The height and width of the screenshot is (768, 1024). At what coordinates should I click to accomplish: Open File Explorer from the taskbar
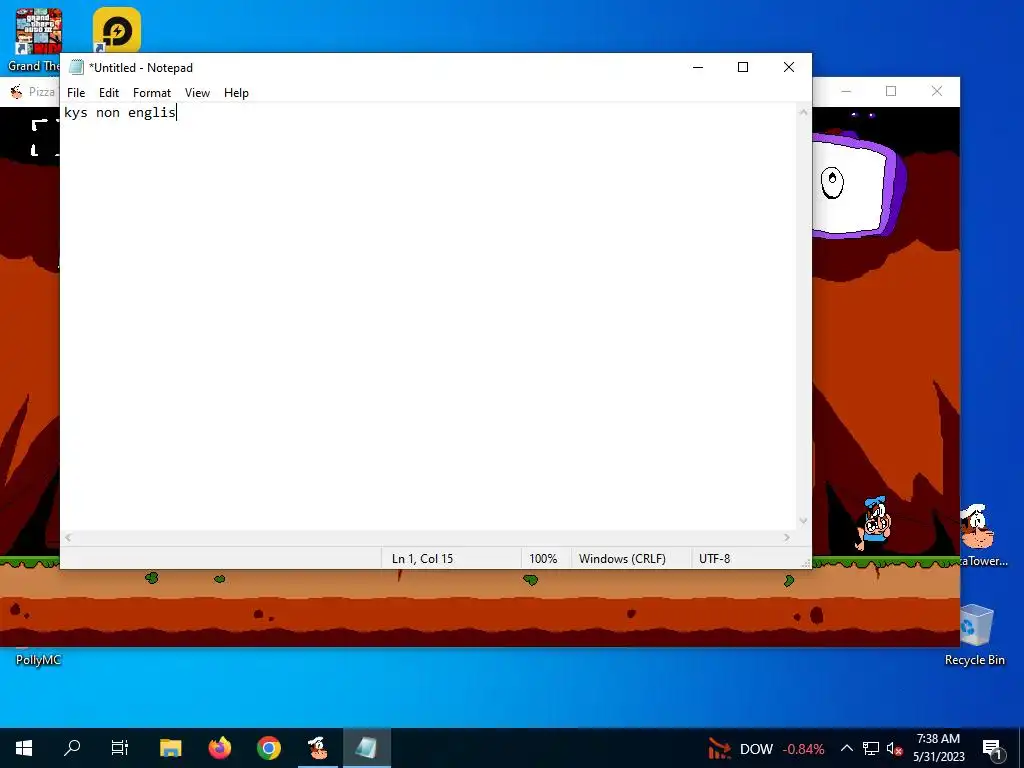pos(170,748)
